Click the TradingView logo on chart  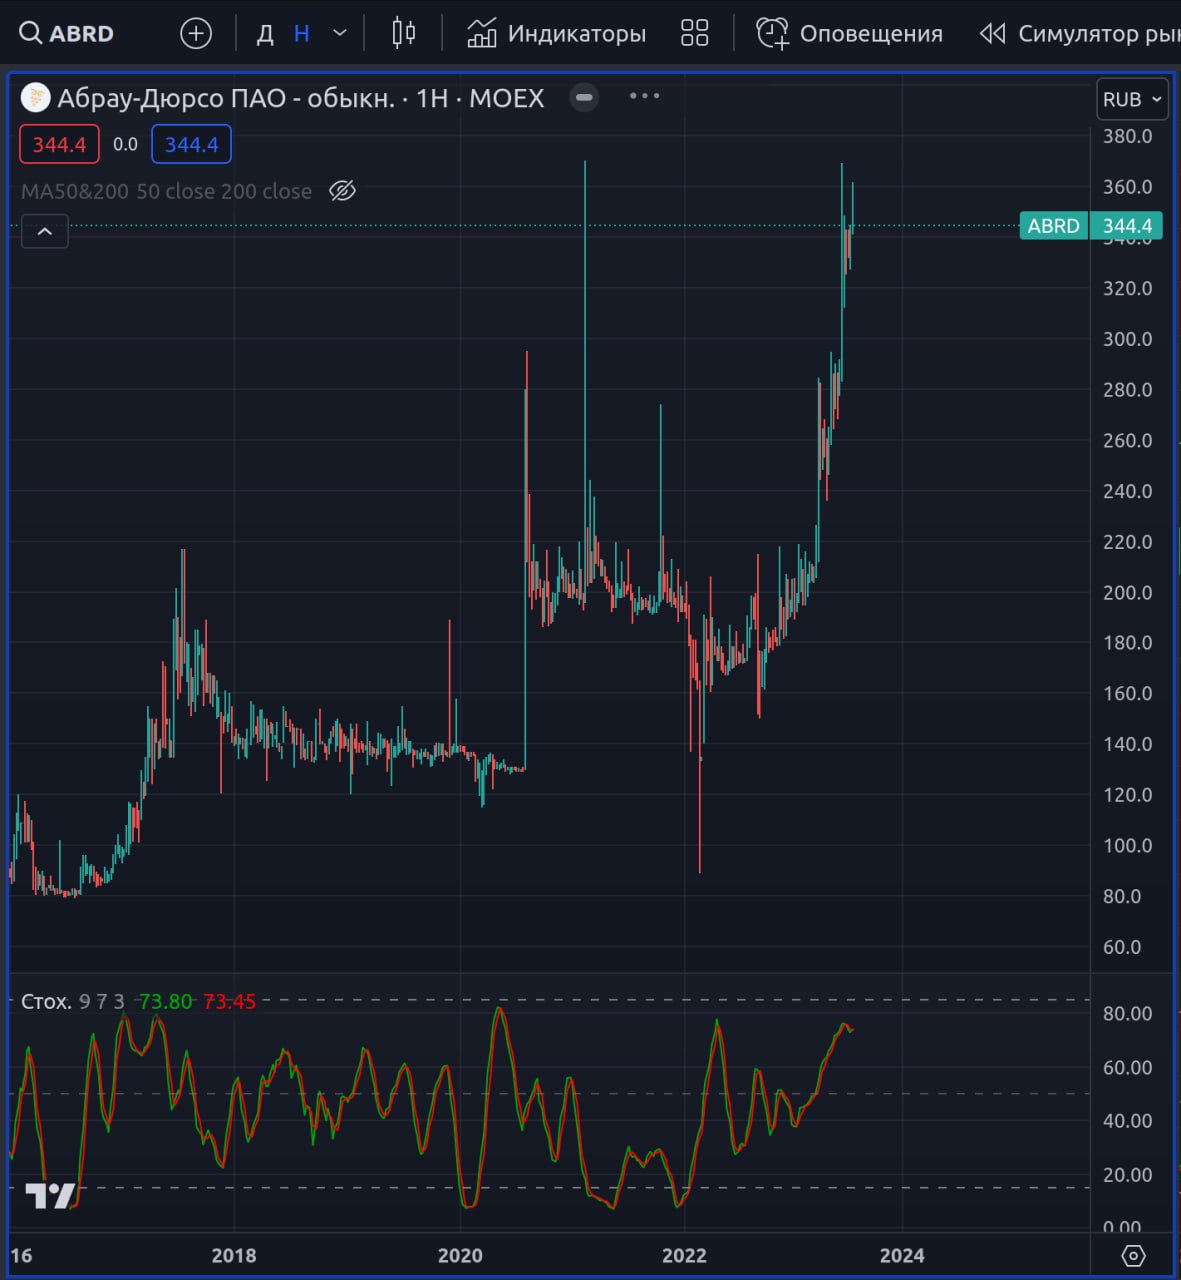pyautogui.click(x=50, y=1195)
